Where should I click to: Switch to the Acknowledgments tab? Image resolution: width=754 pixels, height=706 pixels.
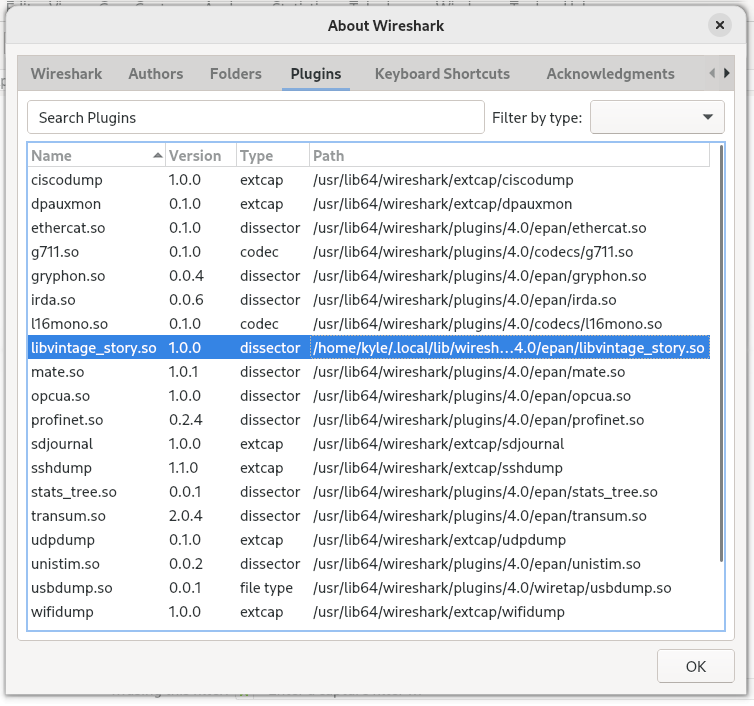coord(610,74)
